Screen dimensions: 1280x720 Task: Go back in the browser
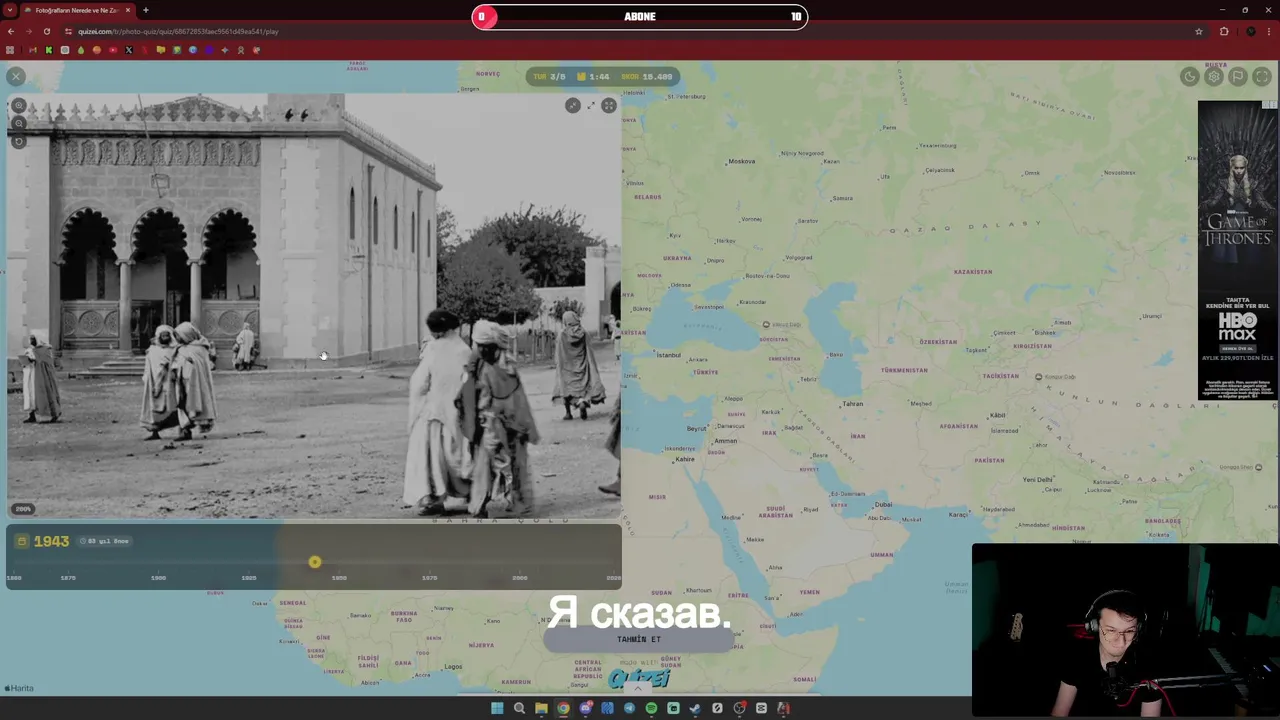tap(11, 31)
